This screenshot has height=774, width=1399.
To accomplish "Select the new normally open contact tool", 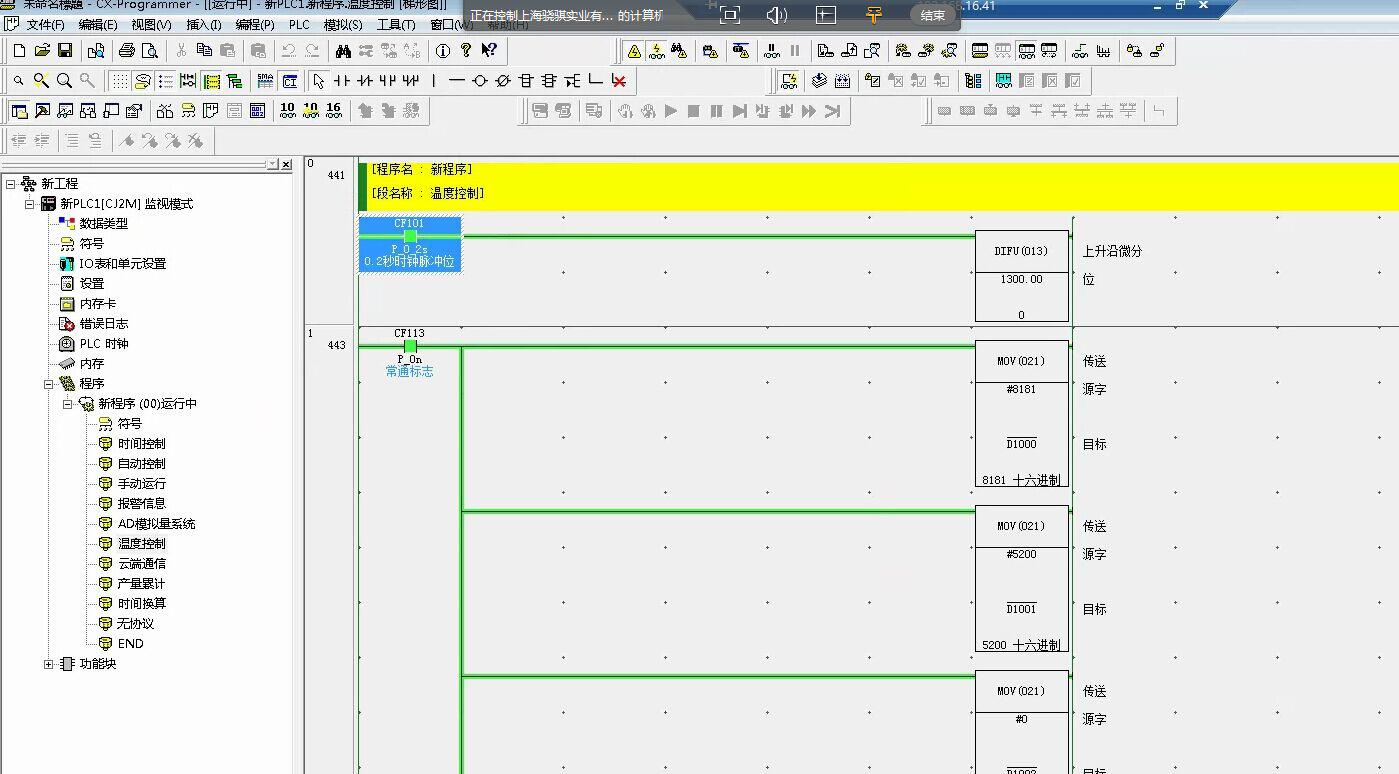I will coord(342,81).
